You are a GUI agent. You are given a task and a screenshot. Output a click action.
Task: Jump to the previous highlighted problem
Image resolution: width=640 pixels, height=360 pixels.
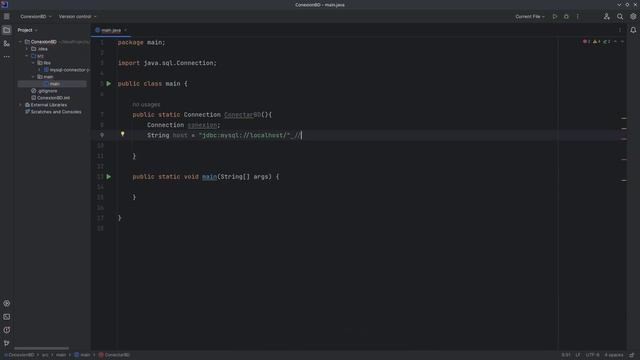pos(616,42)
